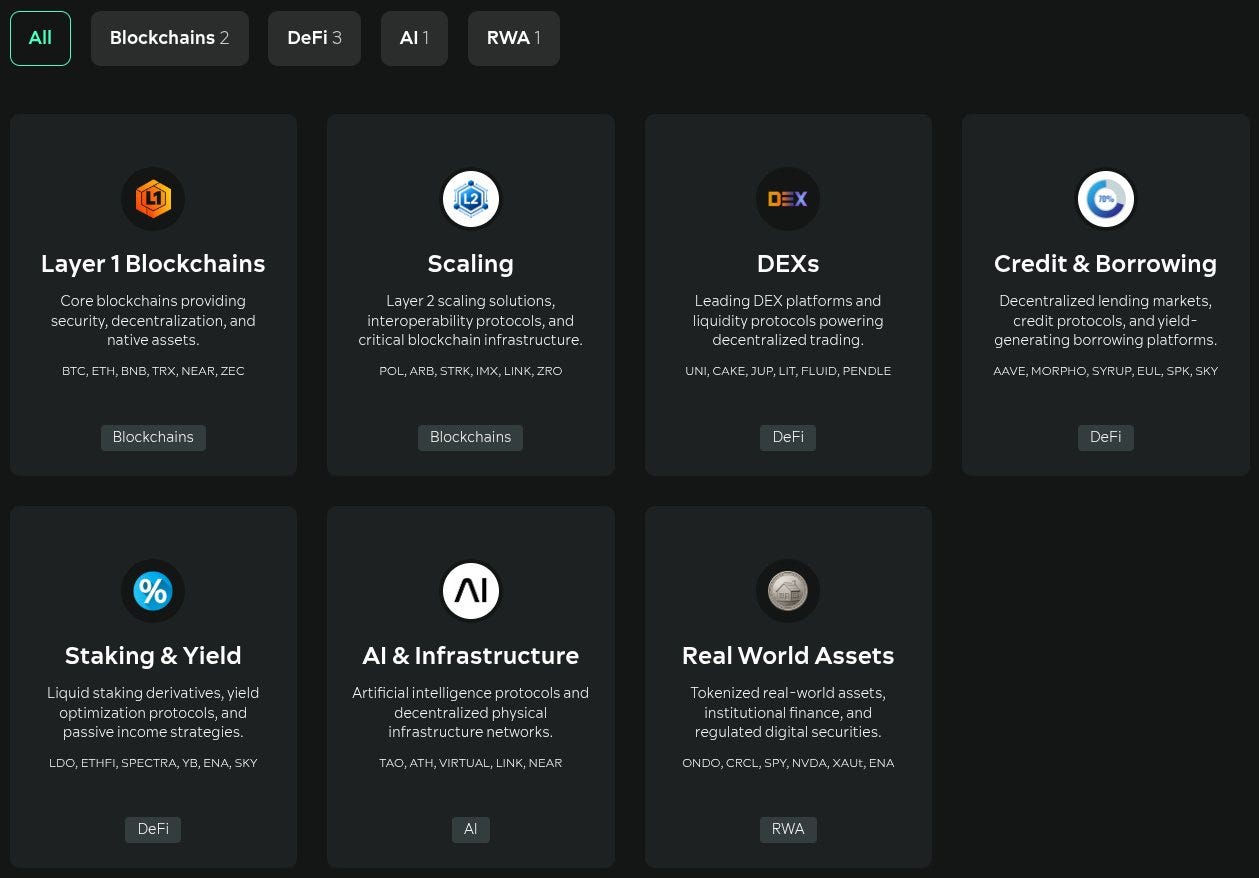The image size is (1259, 878).
Task: Show the AI 1 category tab
Action: coord(414,38)
